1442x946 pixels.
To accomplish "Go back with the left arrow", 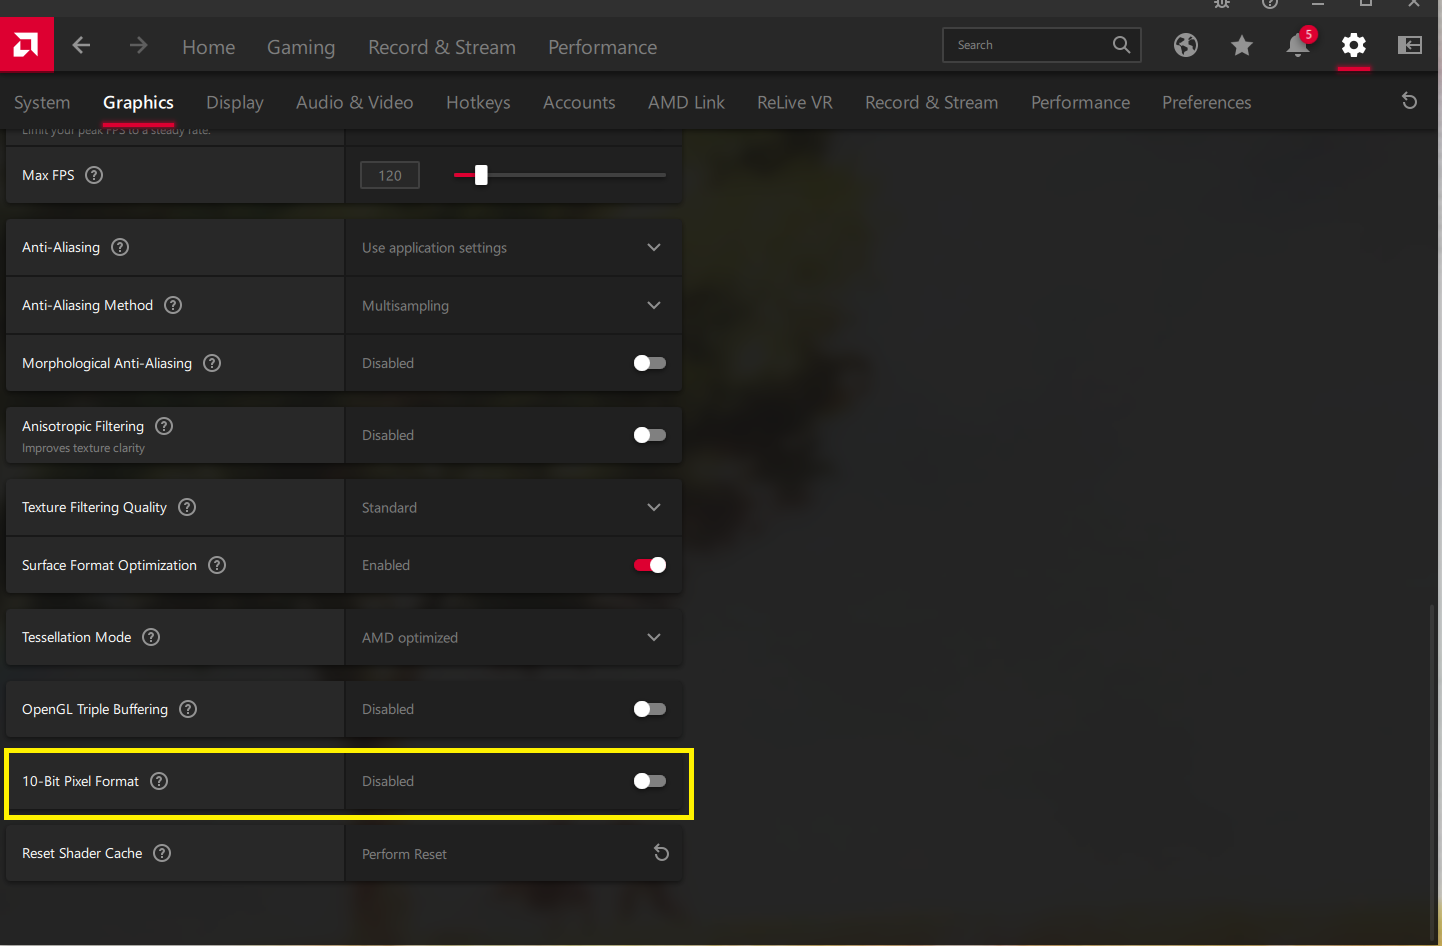I will click(x=82, y=45).
